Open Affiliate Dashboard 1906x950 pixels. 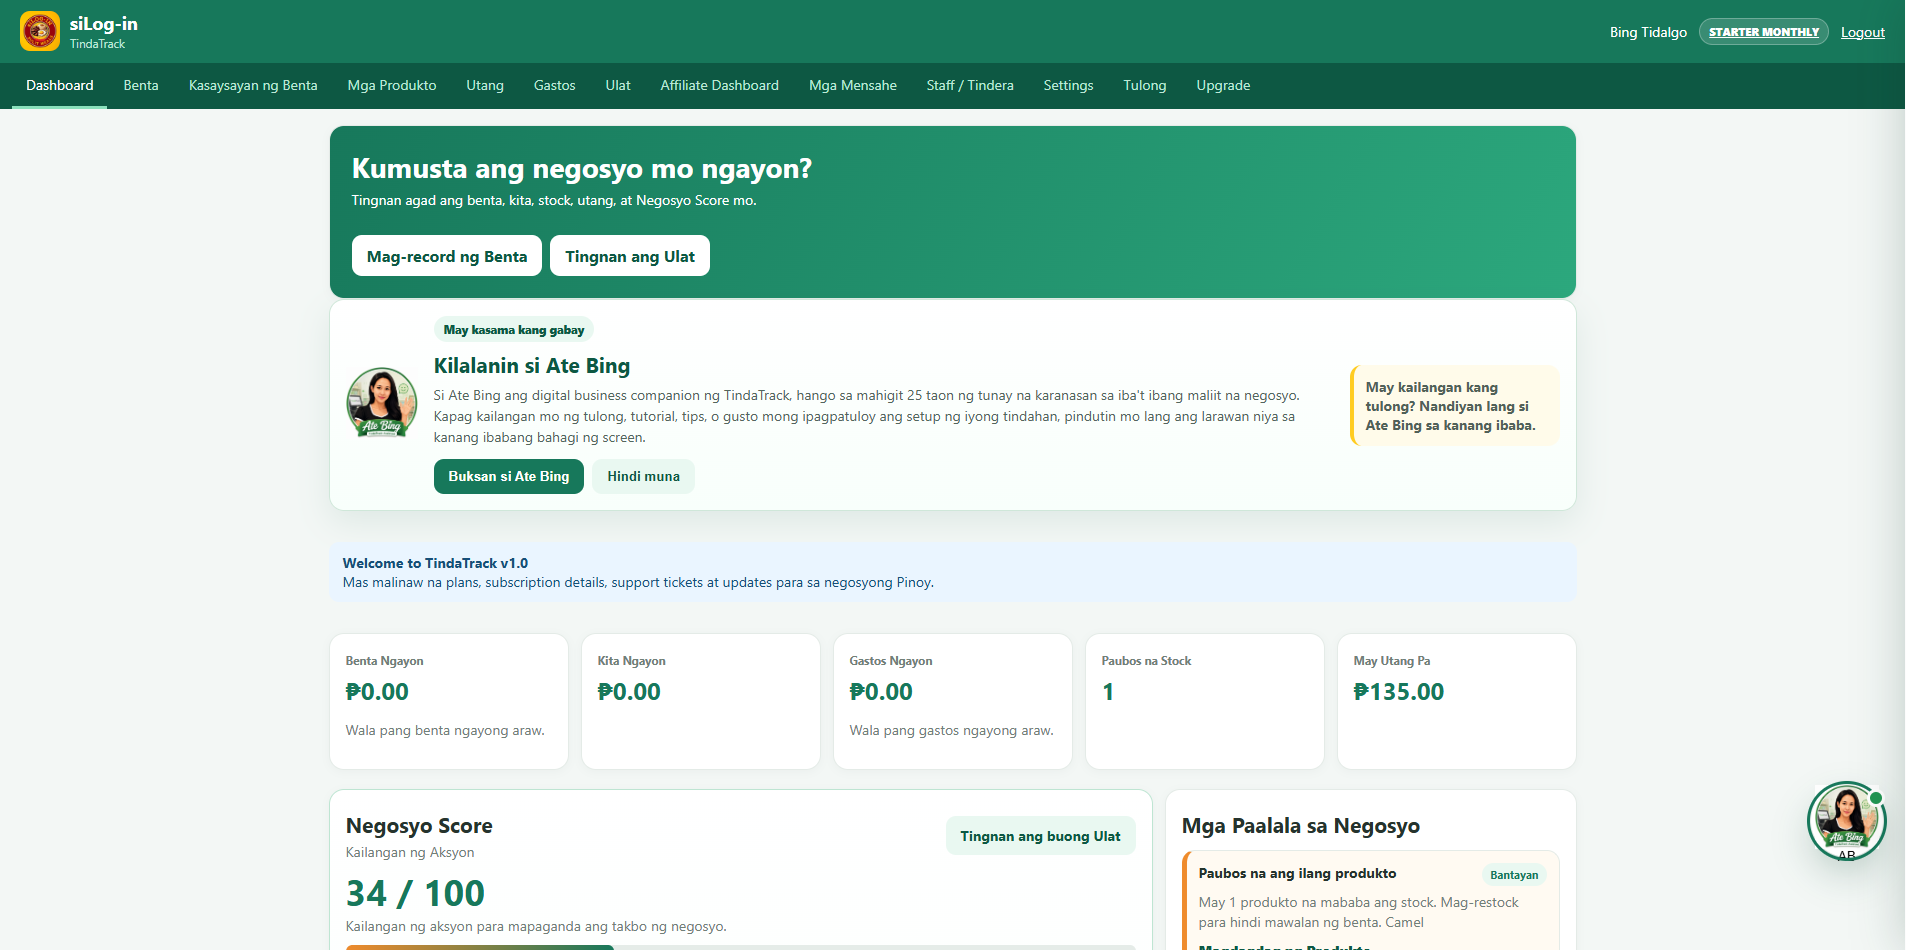coord(720,86)
